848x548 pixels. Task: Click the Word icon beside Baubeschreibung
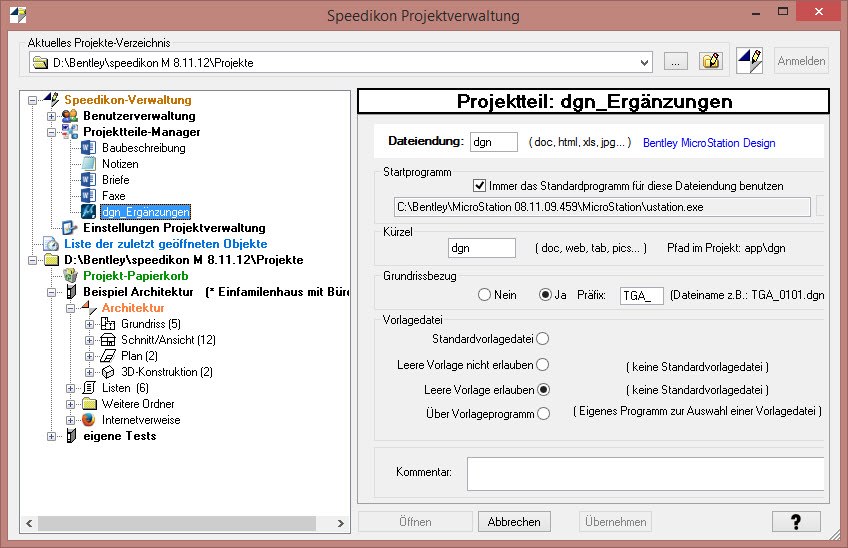(x=88, y=148)
